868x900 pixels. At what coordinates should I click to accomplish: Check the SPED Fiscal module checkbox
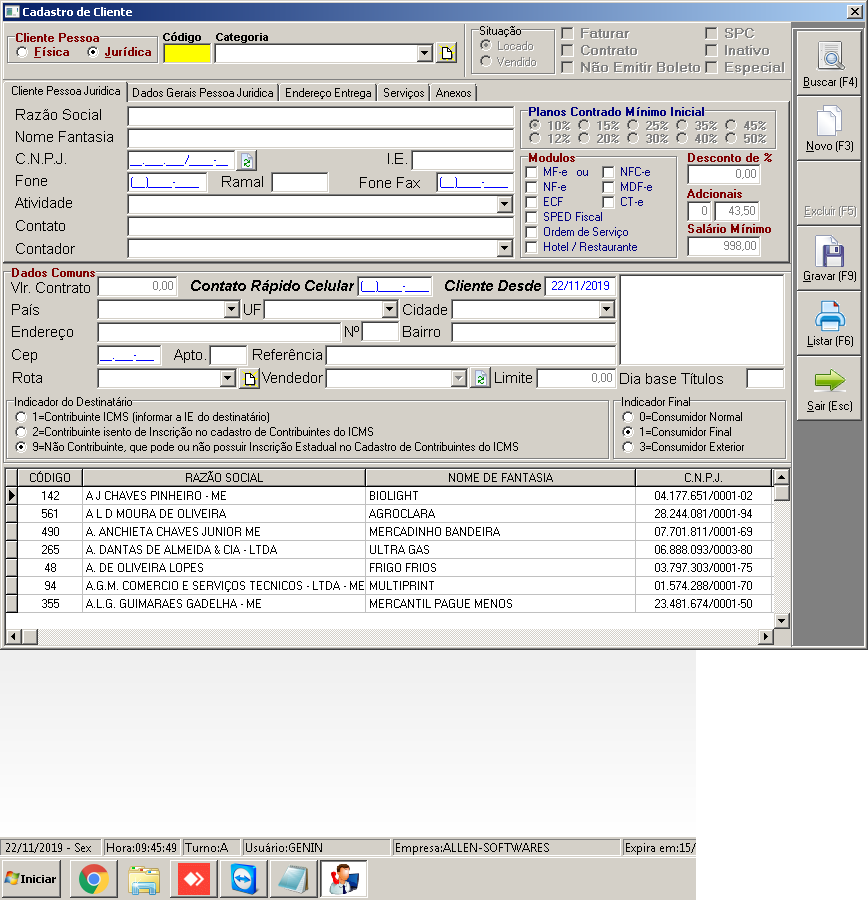[531, 217]
